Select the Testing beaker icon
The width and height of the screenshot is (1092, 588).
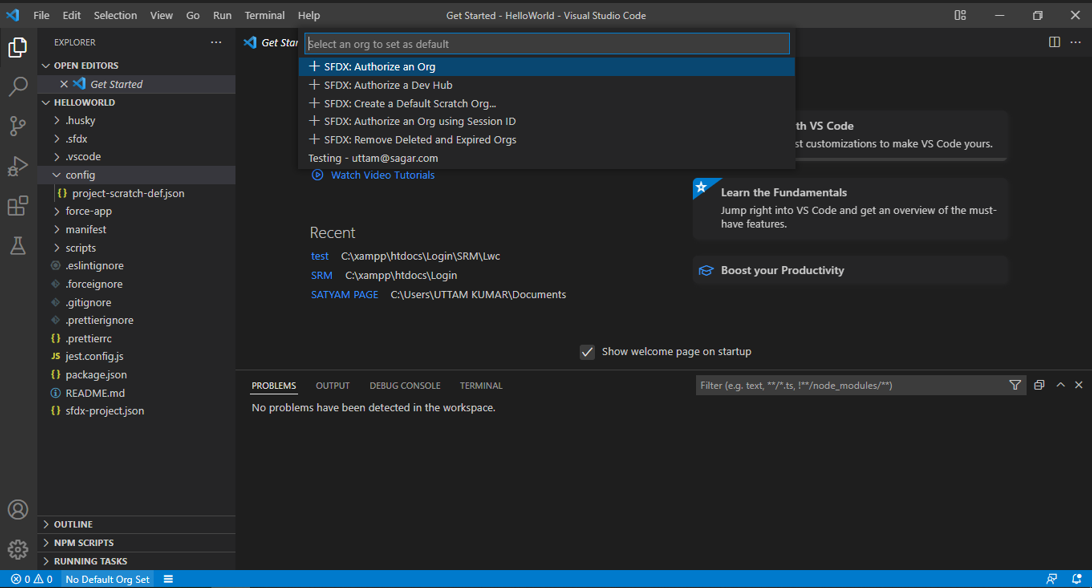(x=17, y=245)
